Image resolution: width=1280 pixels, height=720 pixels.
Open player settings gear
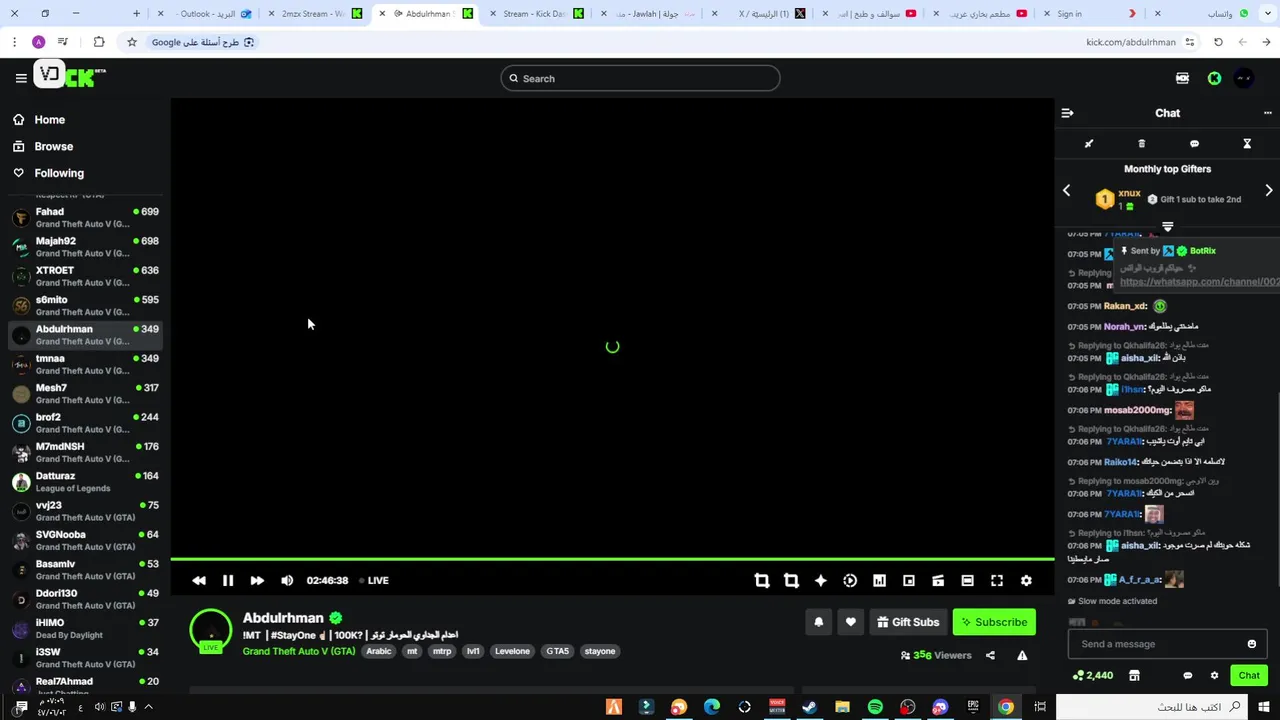click(x=1026, y=580)
